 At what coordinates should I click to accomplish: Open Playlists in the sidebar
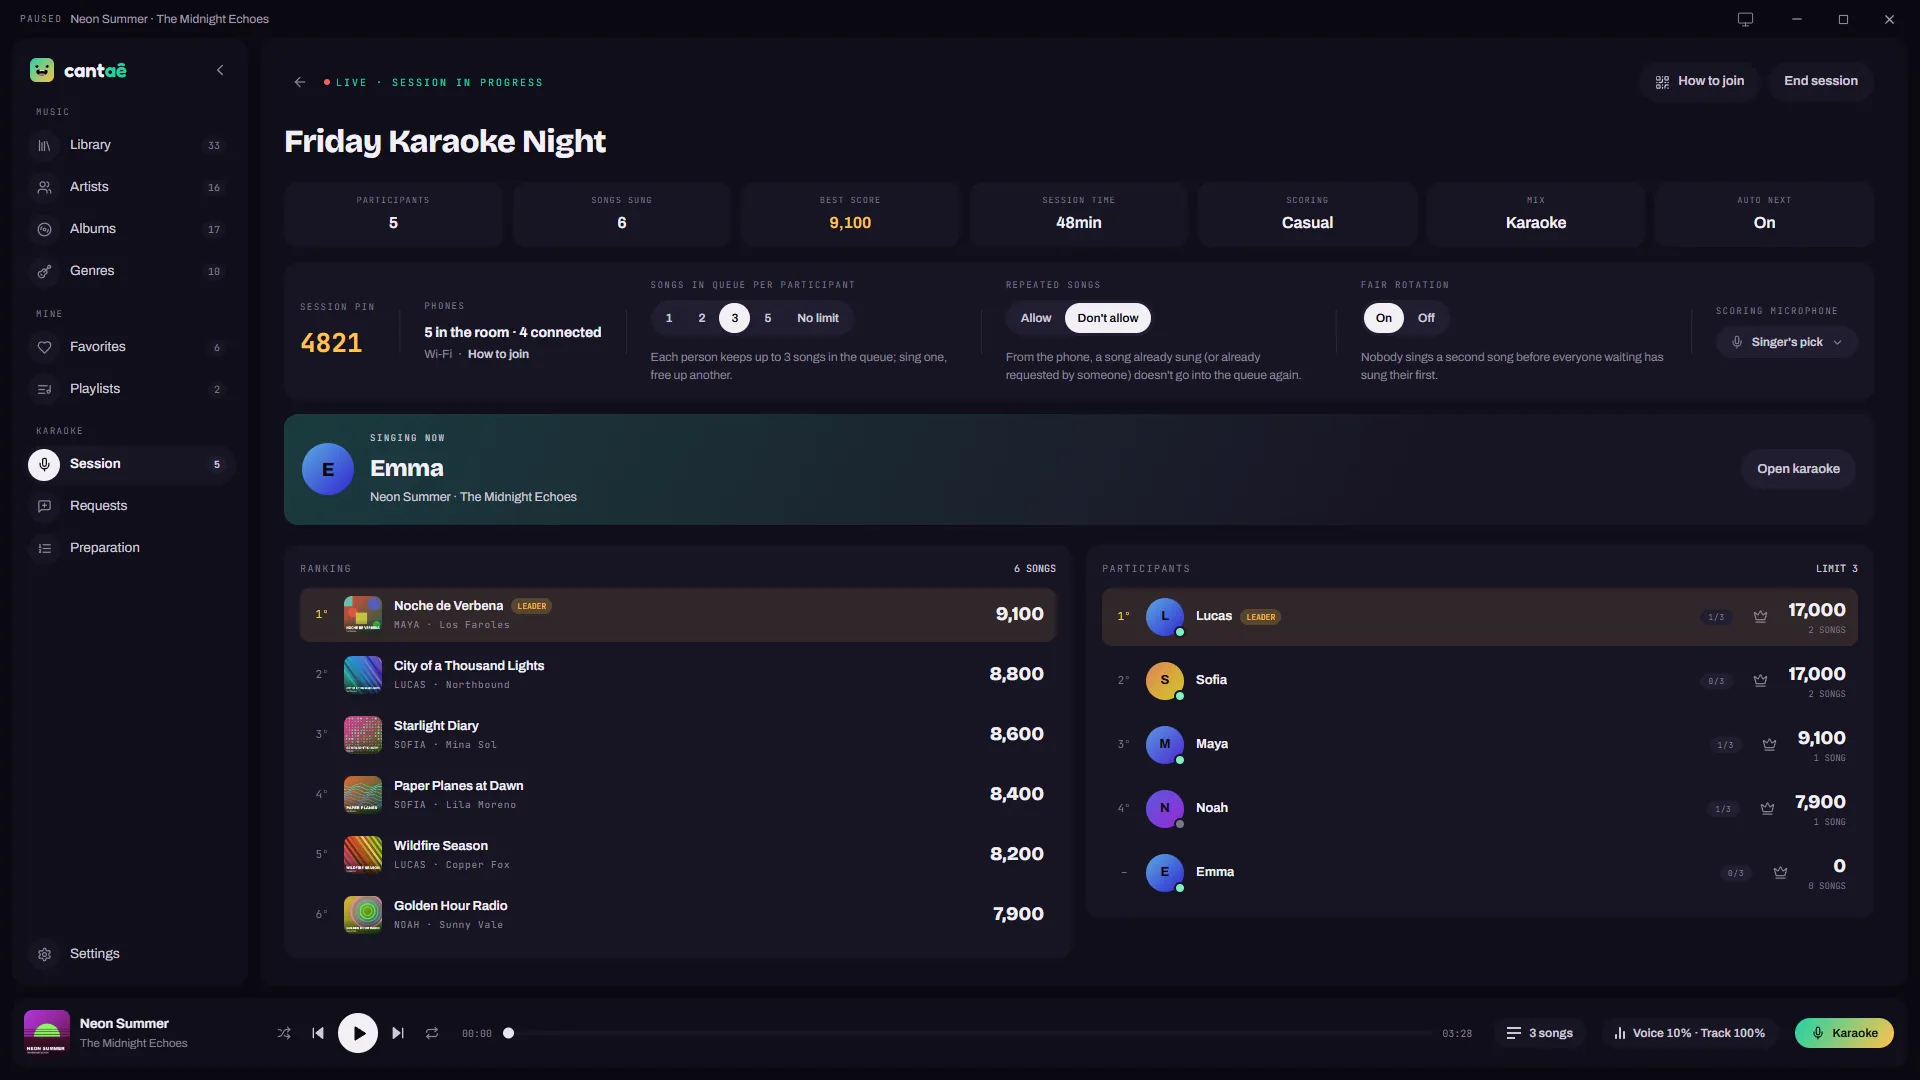(130, 389)
